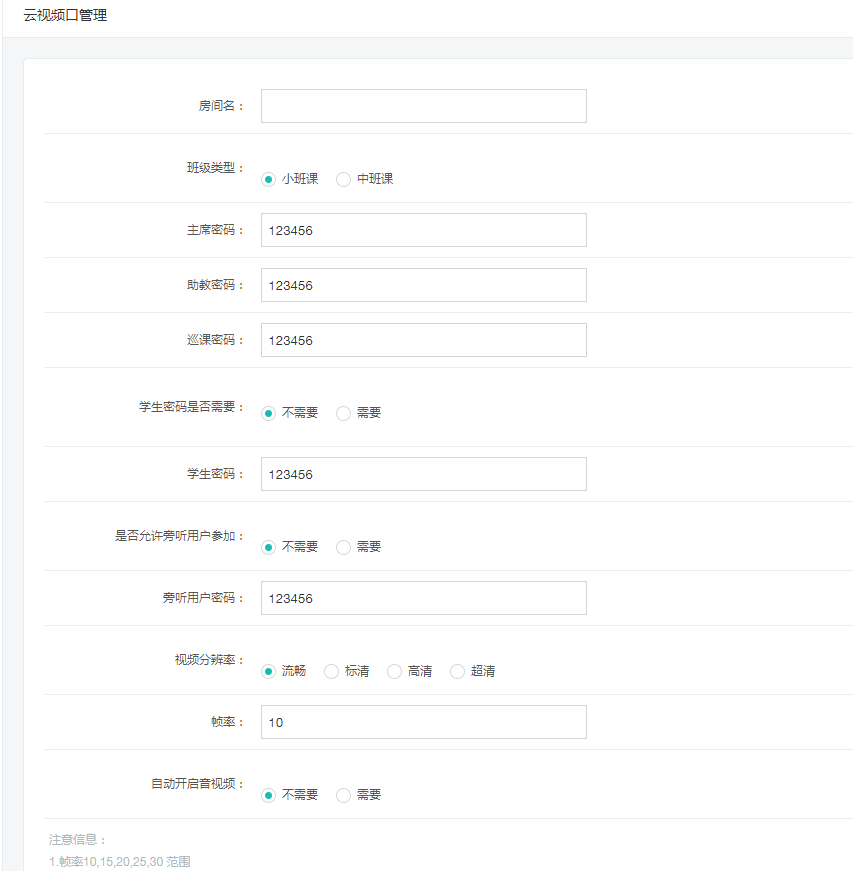Click the 助教密码 input field

click(423, 285)
